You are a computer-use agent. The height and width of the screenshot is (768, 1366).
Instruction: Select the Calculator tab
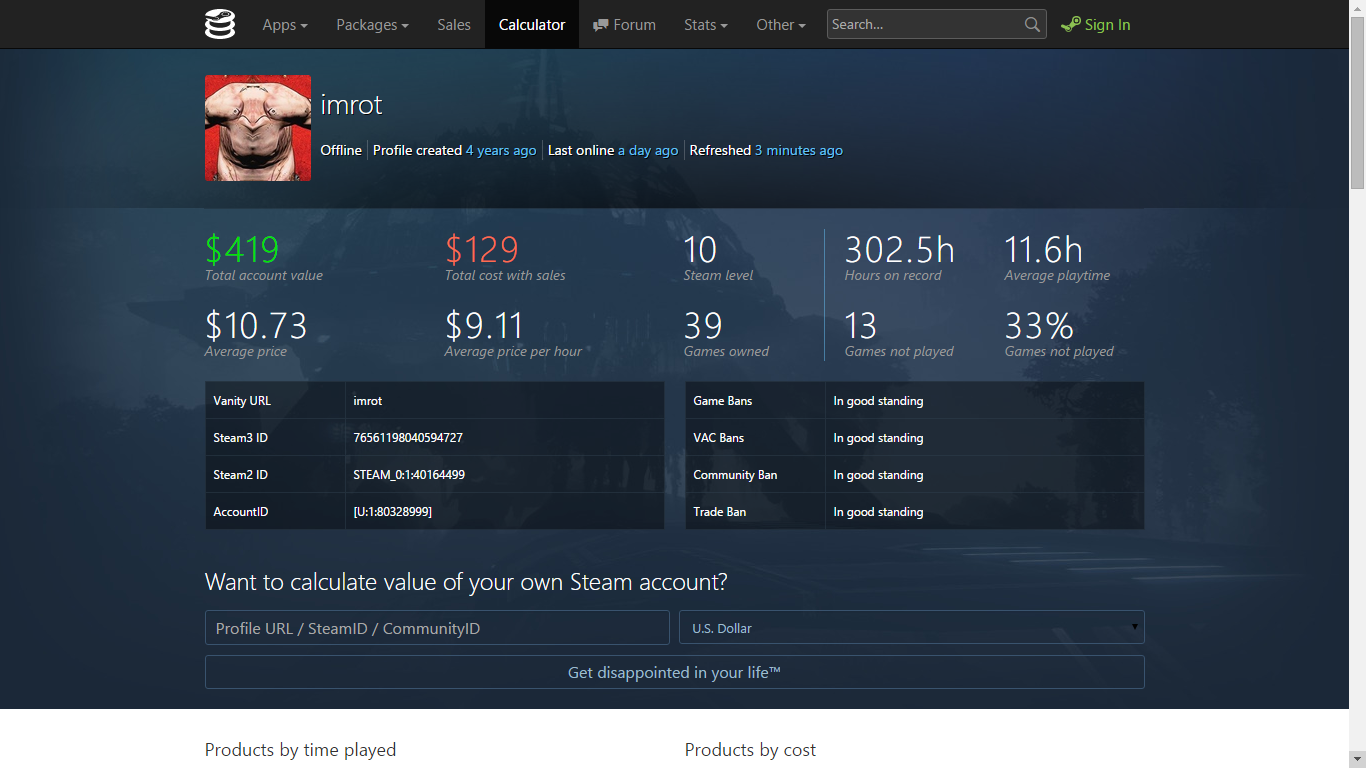point(532,25)
